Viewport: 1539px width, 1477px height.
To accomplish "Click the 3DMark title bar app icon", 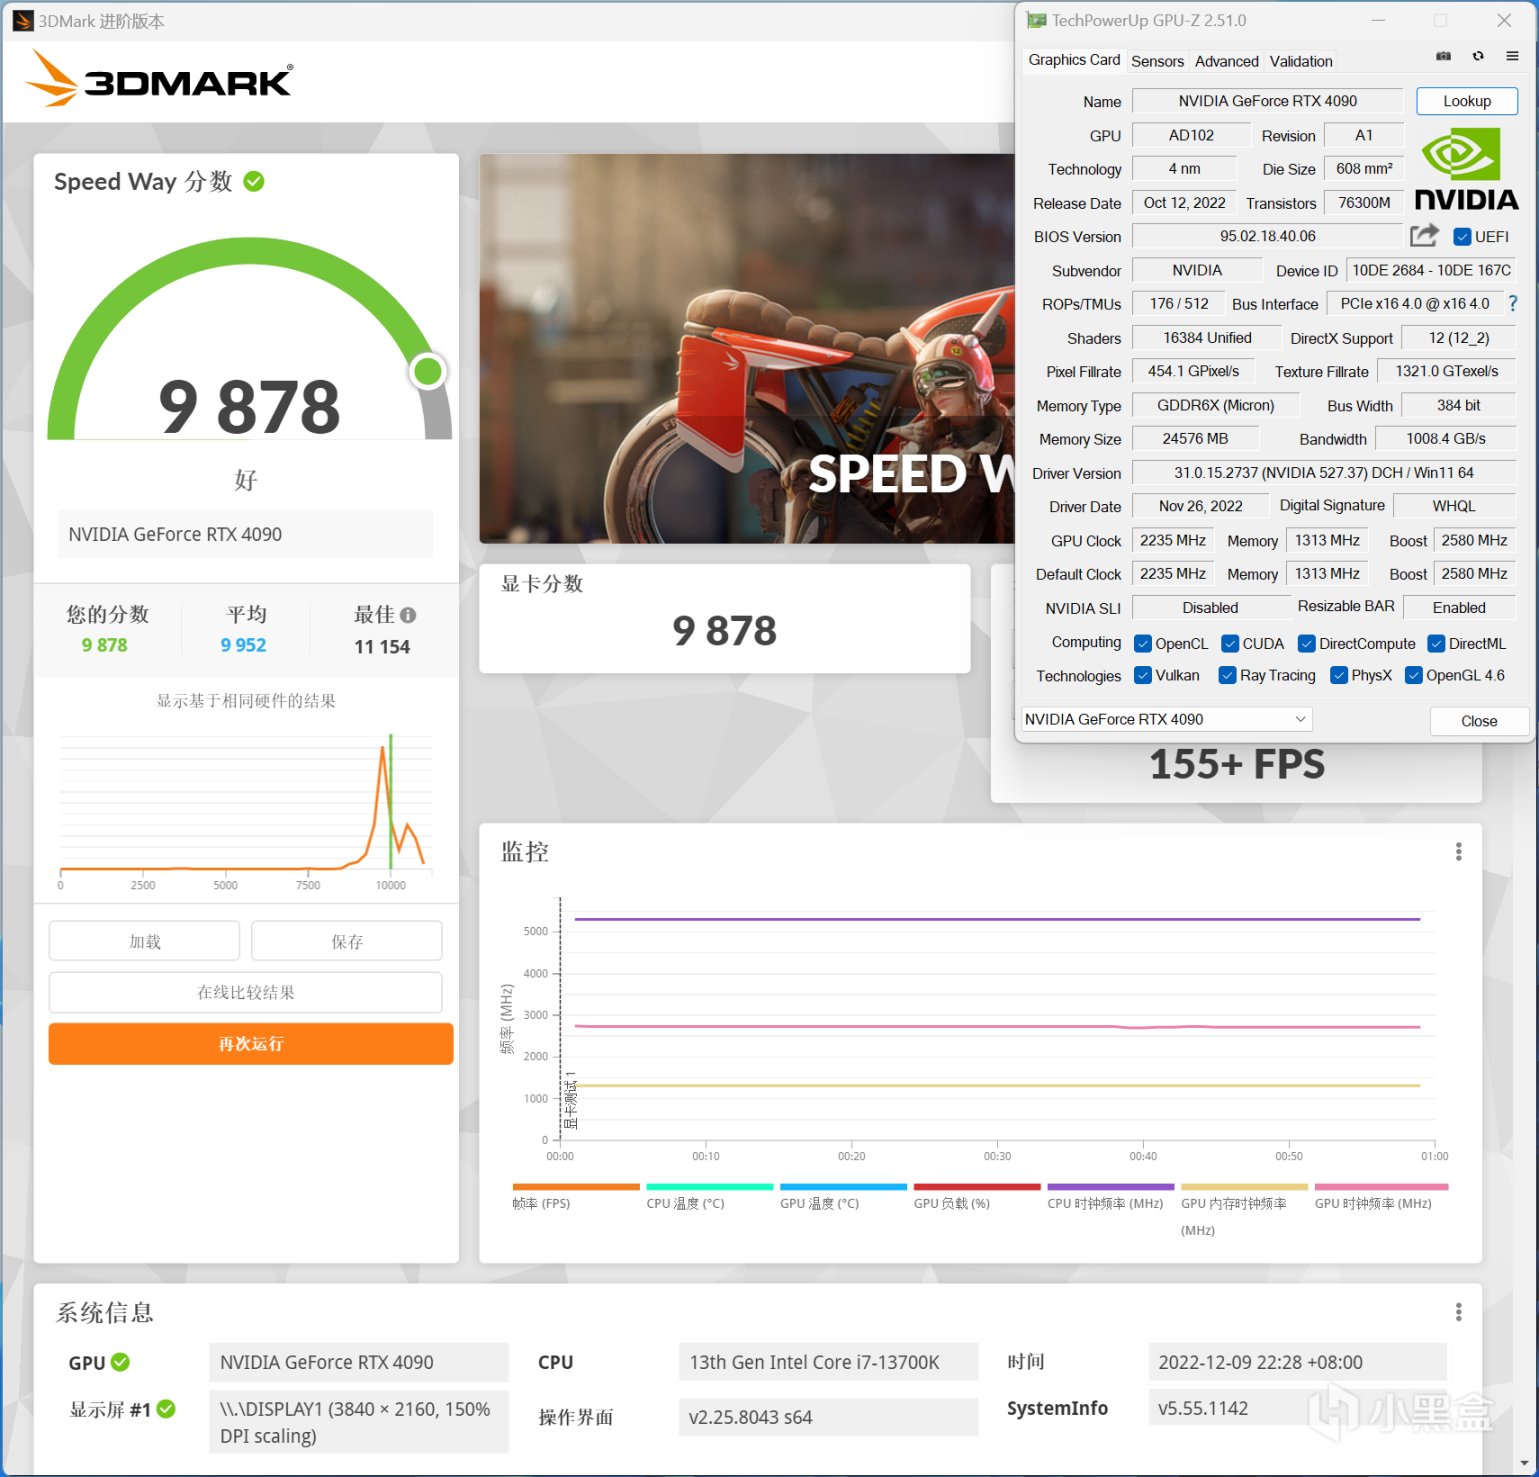I will point(23,21).
